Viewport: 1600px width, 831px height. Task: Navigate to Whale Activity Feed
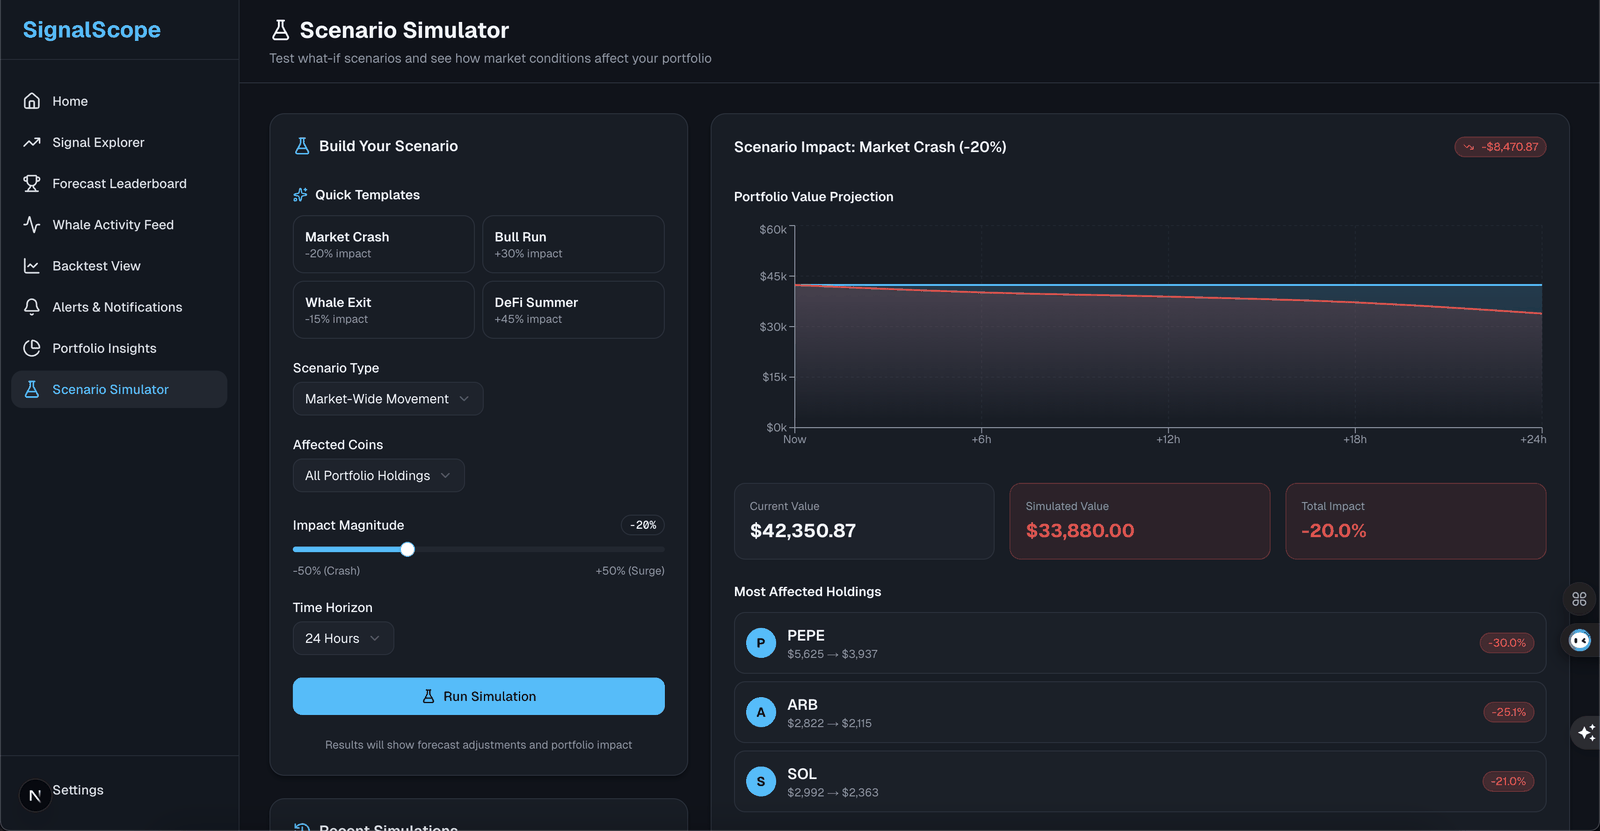pos(119,225)
